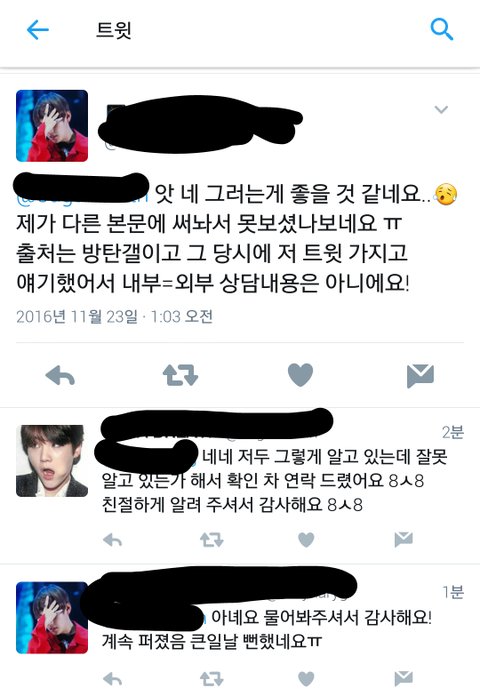Retweet the 1분 bottom tweet
Image resolution: width=480 pixels, height=696 pixels.
(211, 678)
